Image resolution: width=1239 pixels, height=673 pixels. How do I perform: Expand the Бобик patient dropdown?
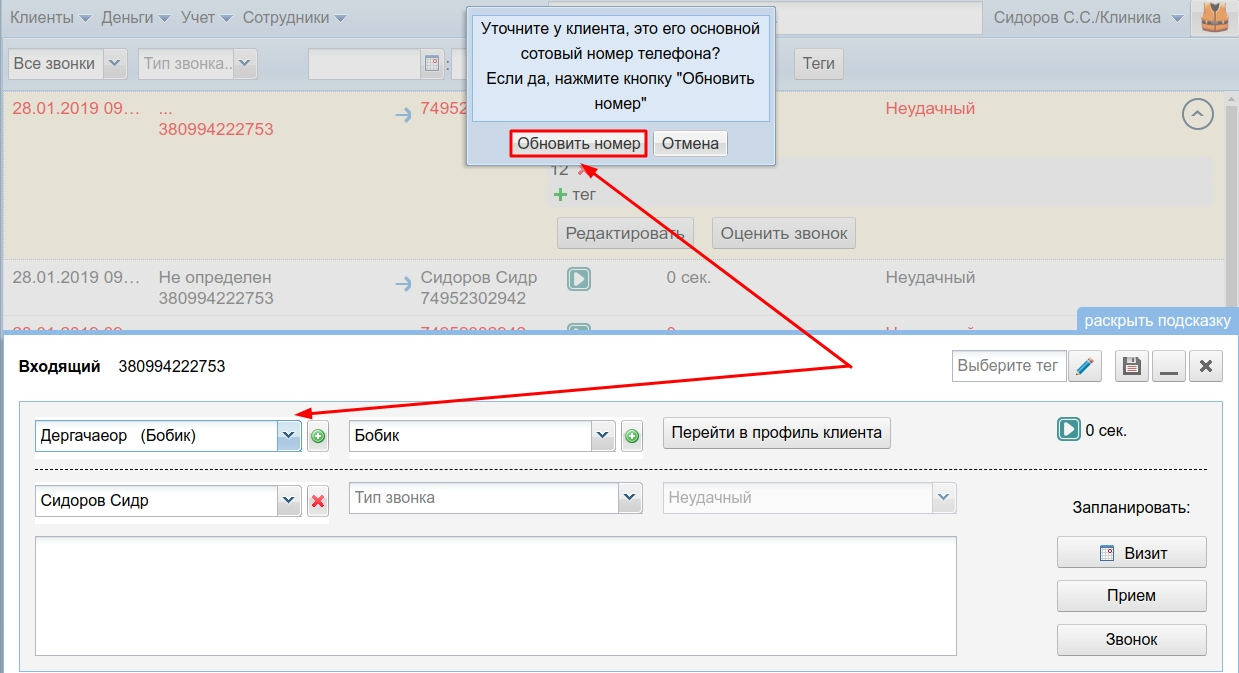click(602, 436)
